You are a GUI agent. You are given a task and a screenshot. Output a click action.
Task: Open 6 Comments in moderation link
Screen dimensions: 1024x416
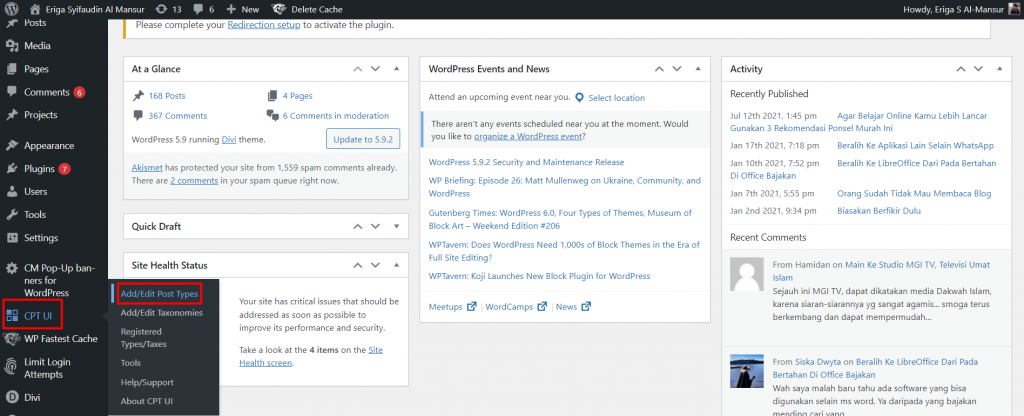(x=336, y=116)
